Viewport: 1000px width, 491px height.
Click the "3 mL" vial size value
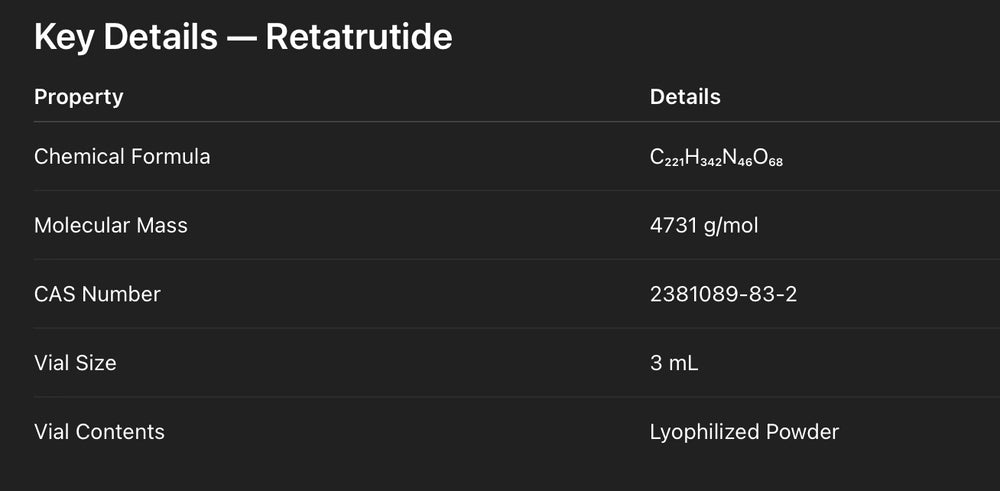[x=674, y=363]
